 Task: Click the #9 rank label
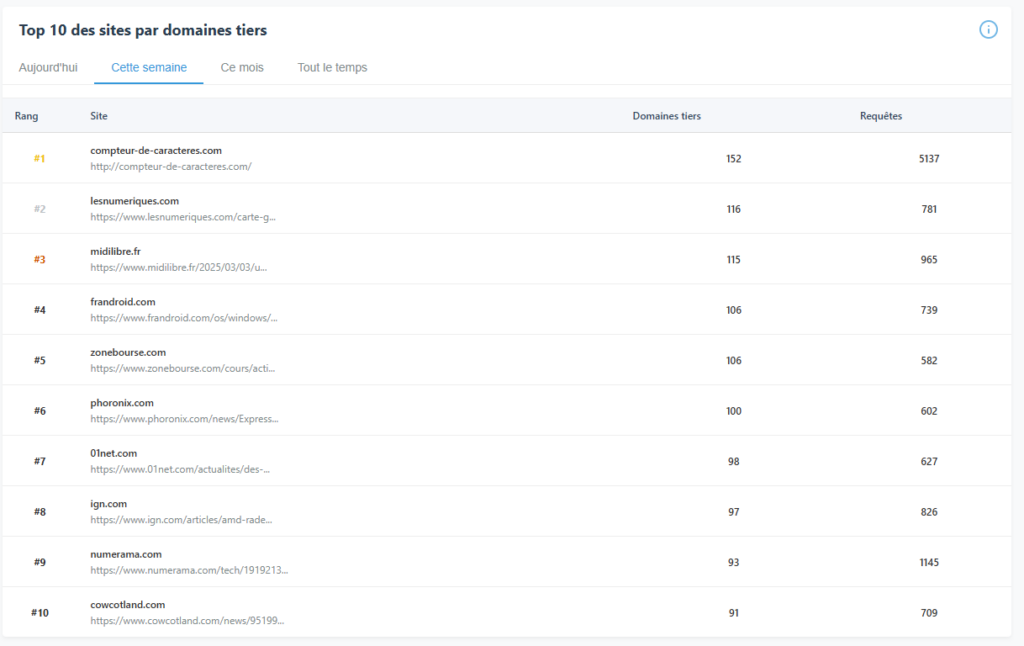coord(40,562)
